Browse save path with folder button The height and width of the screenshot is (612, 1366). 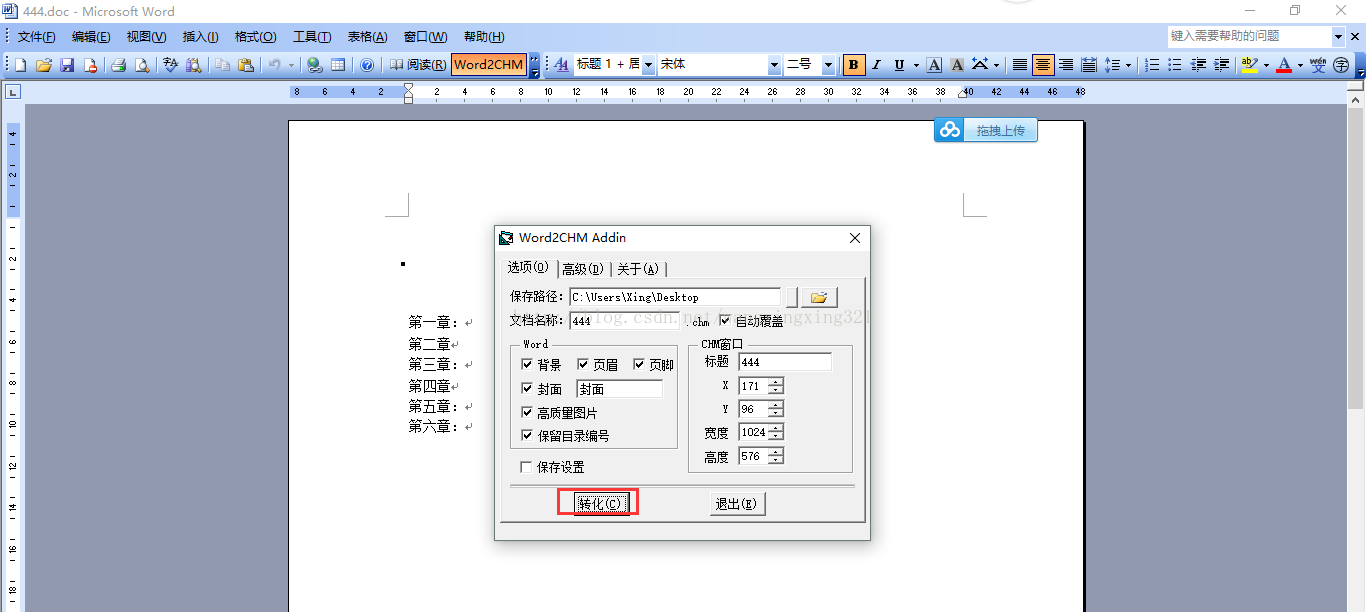[x=819, y=297]
